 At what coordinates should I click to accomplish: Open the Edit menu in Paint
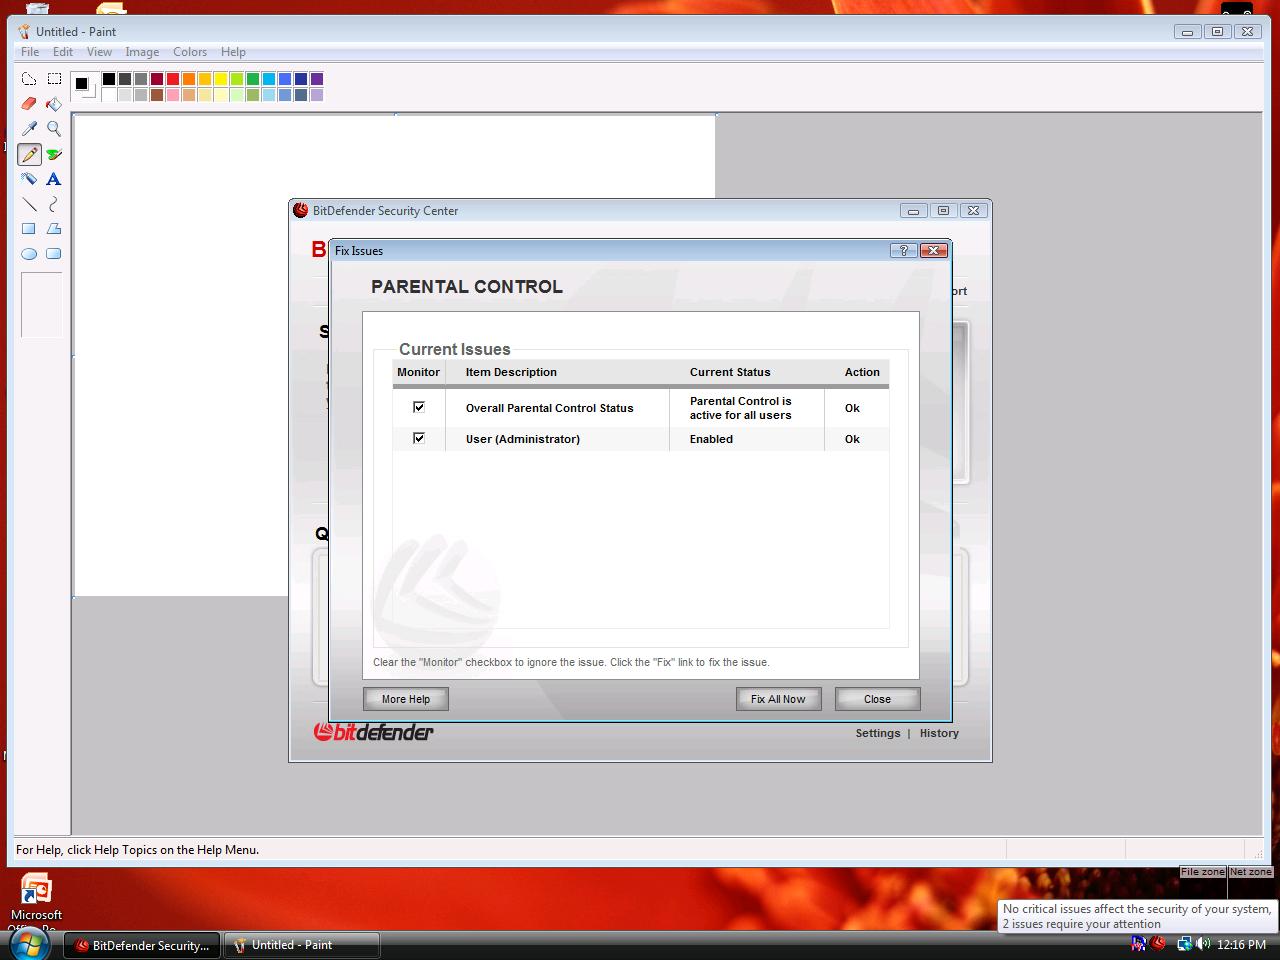[x=63, y=52]
